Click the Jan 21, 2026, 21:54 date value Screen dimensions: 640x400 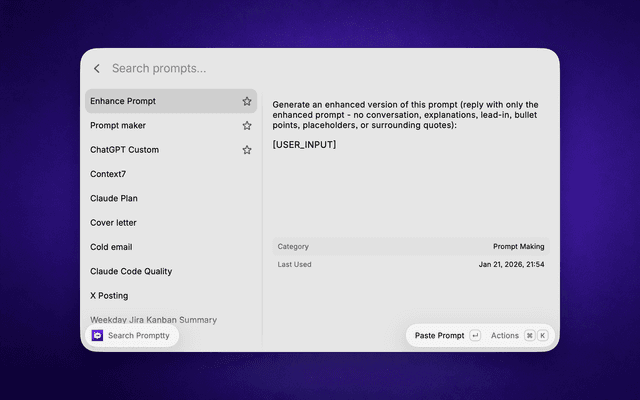click(511, 264)
